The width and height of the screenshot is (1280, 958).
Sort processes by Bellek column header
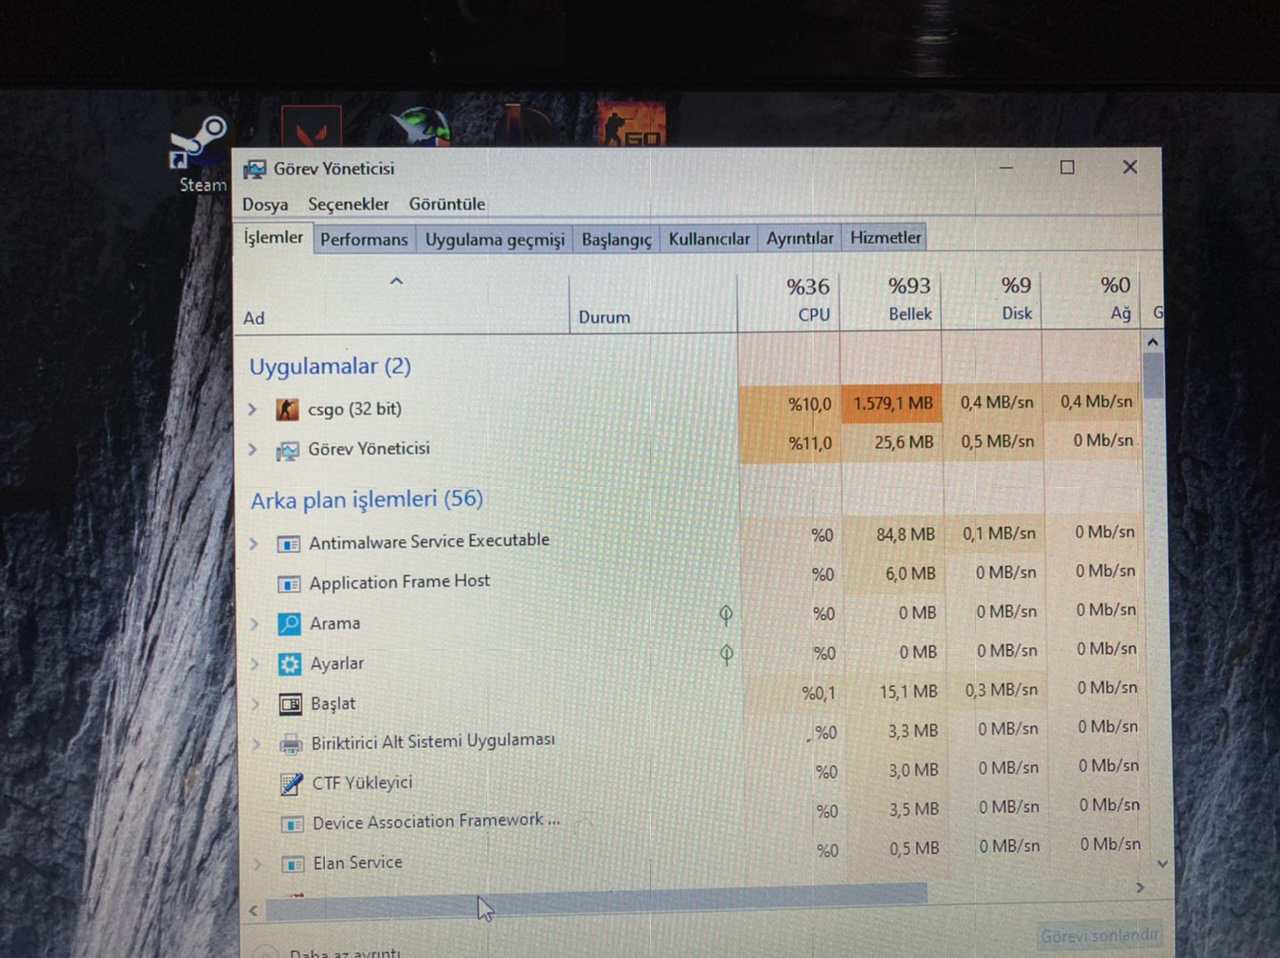coord(891,299)
